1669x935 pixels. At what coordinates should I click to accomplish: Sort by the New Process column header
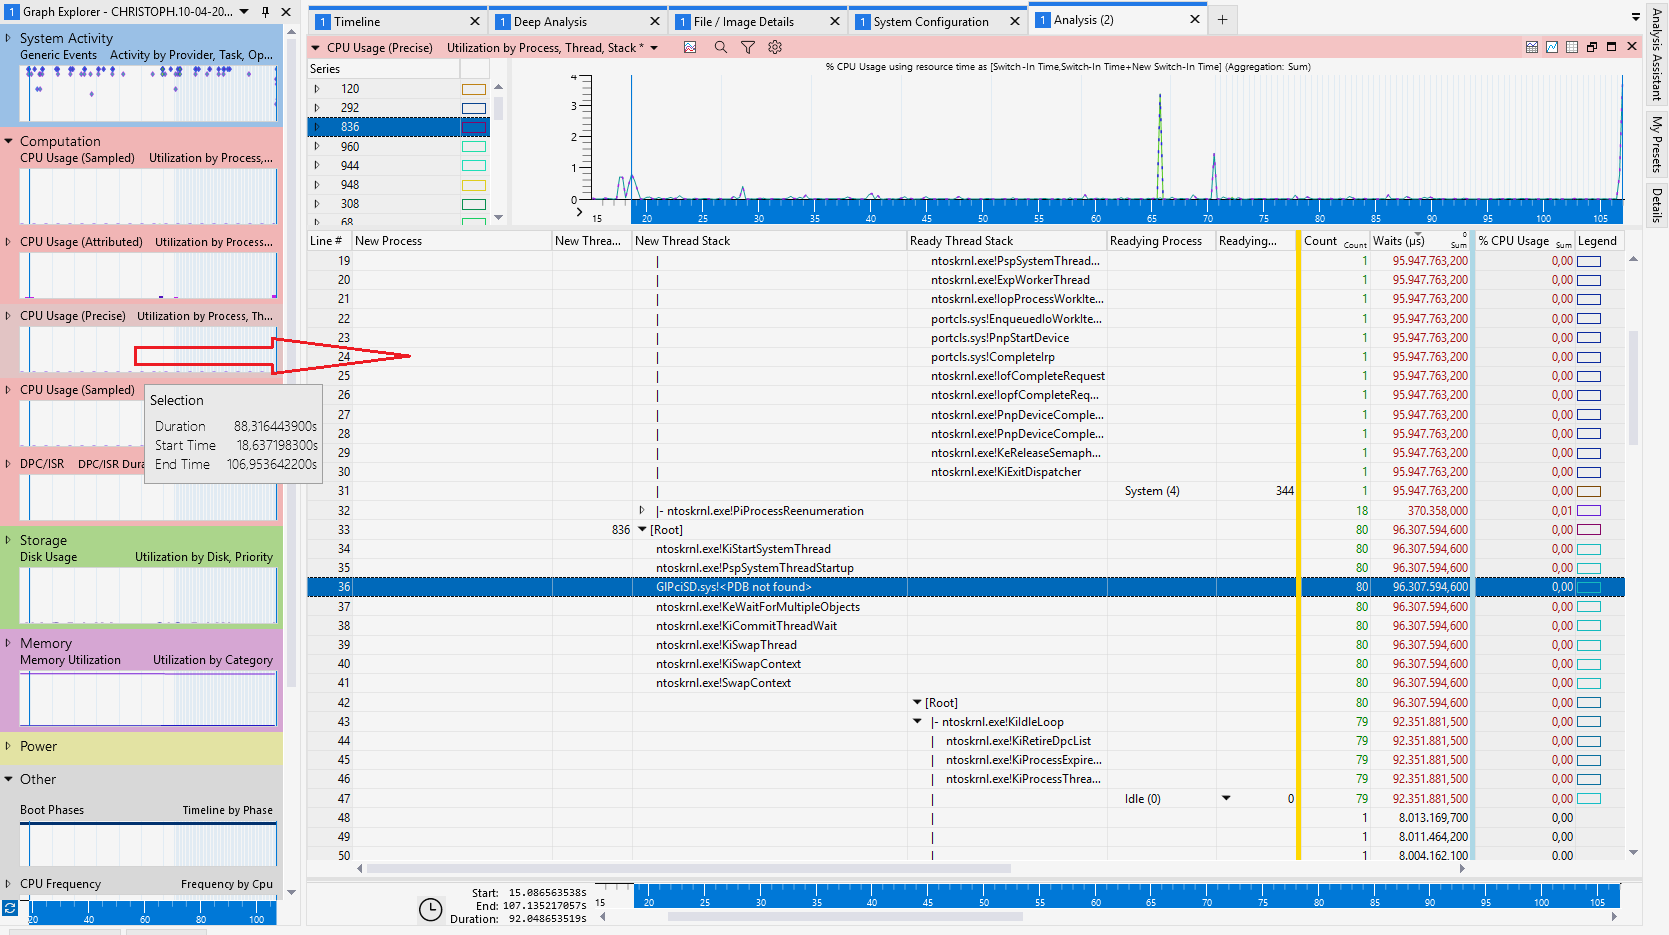coord(452,241)
